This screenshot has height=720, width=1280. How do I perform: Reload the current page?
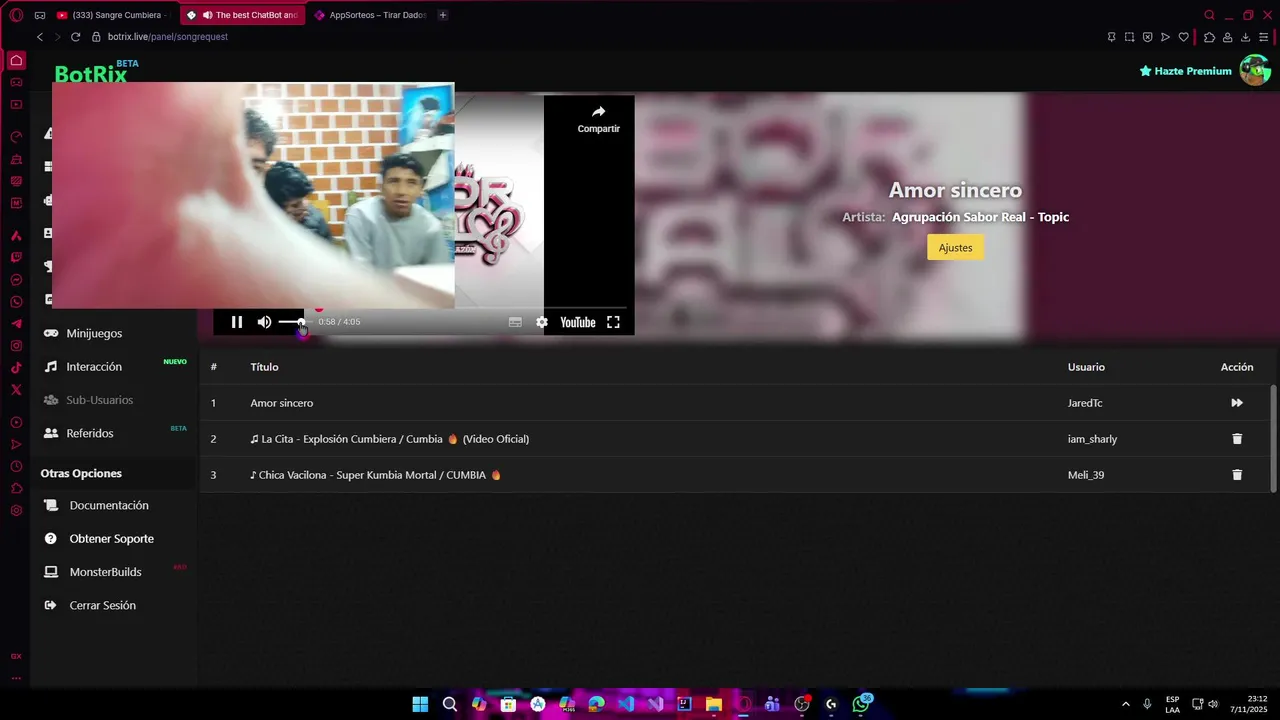click(x=75, y=37)
